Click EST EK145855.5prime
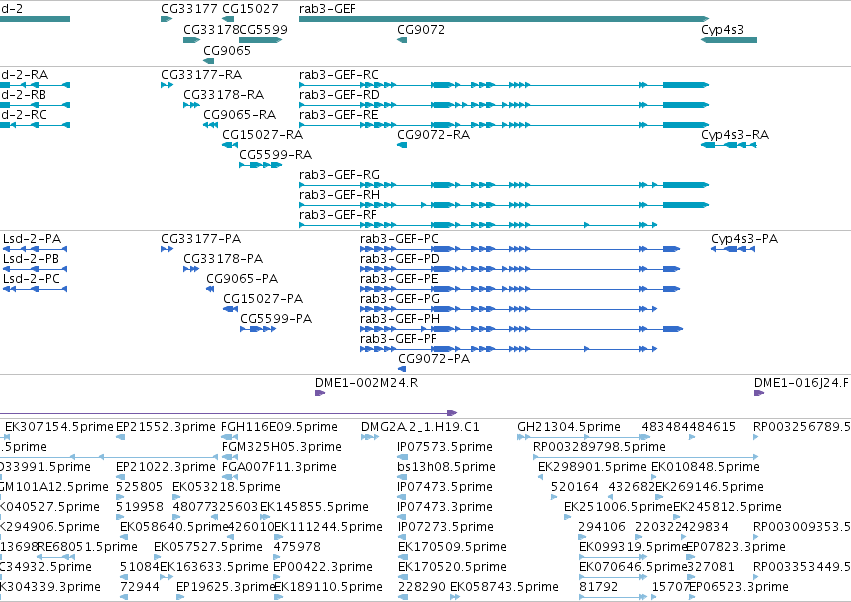The image size is (851, 602). click(x=314, y=507)
